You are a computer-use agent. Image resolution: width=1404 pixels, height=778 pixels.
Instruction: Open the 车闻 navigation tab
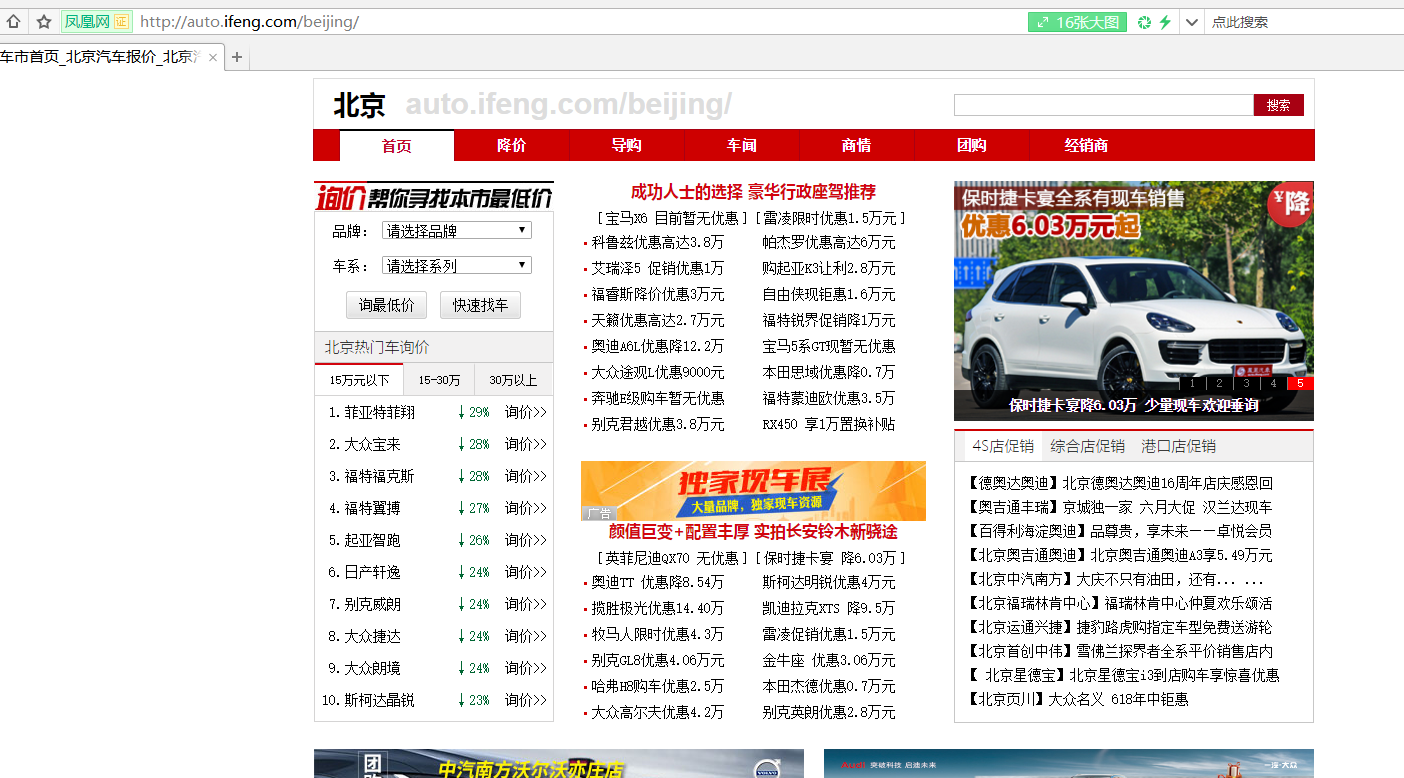tap(742, 146)
